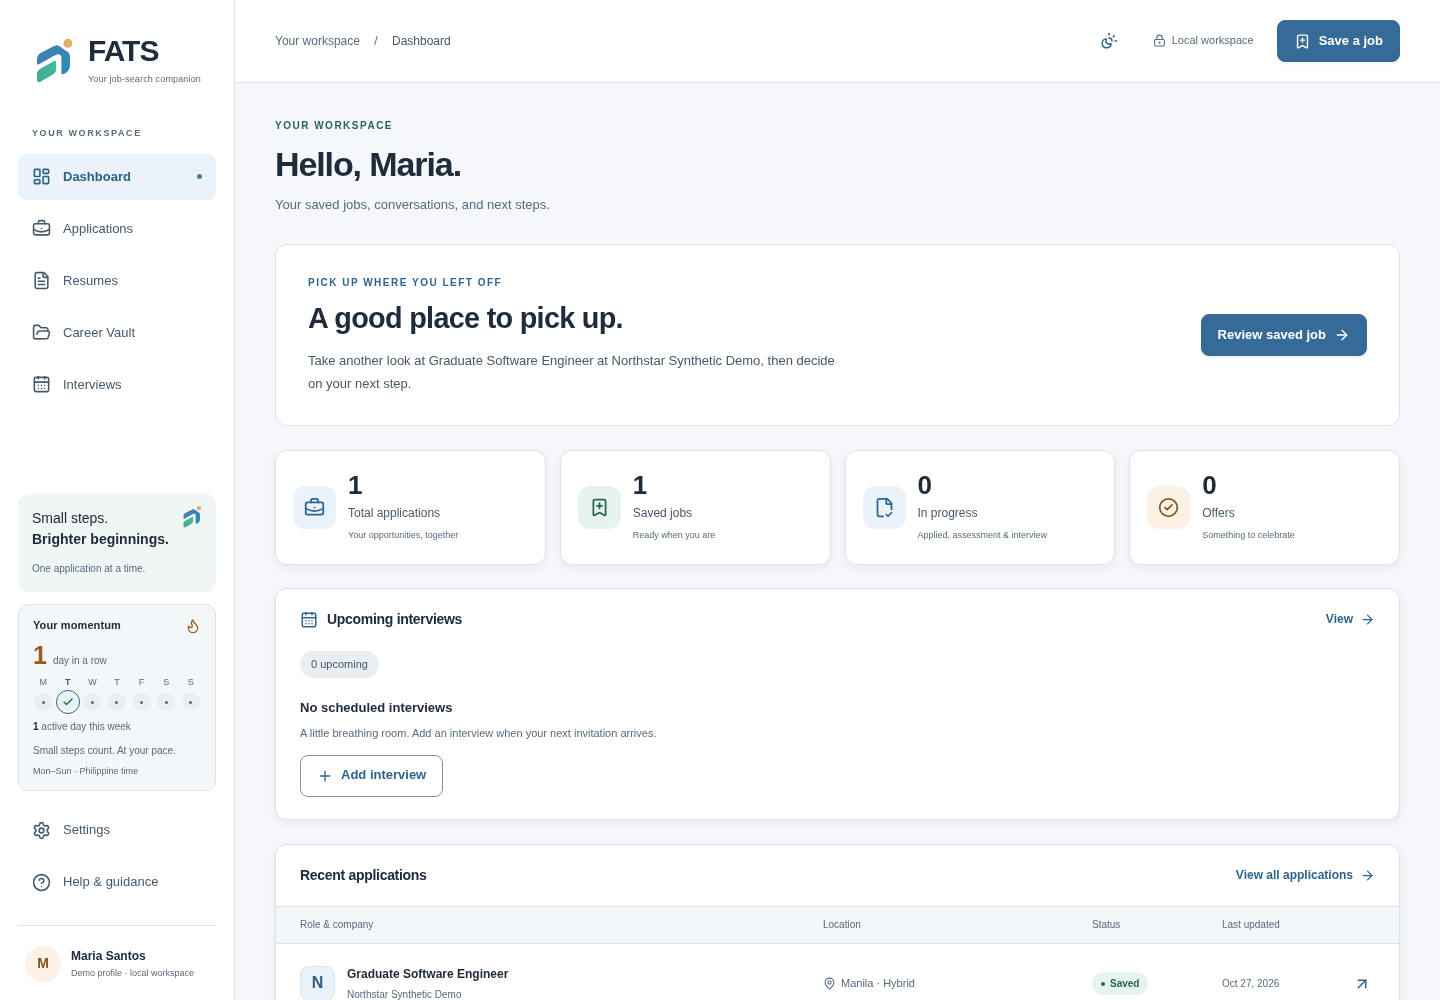The width and height of the screenshot is (1440, 1000).
Task: Click the Applications briefcase icon in sidebar
Action: click(x=41, y=229)
